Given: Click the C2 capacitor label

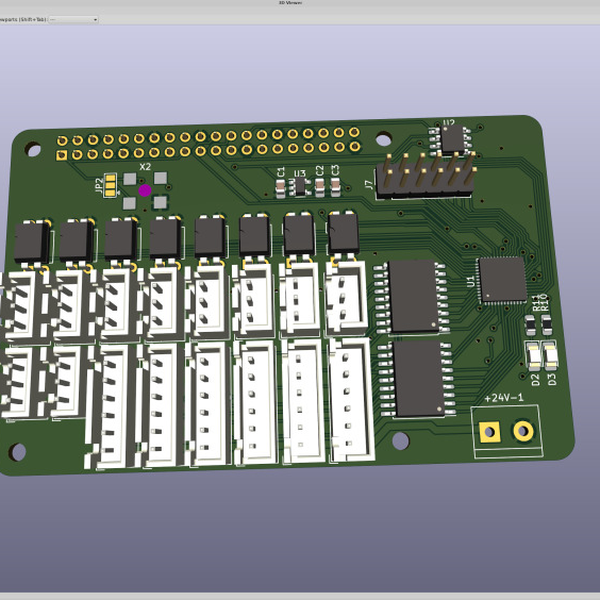Looking at the screenshot, I should [x=320, y=171].
